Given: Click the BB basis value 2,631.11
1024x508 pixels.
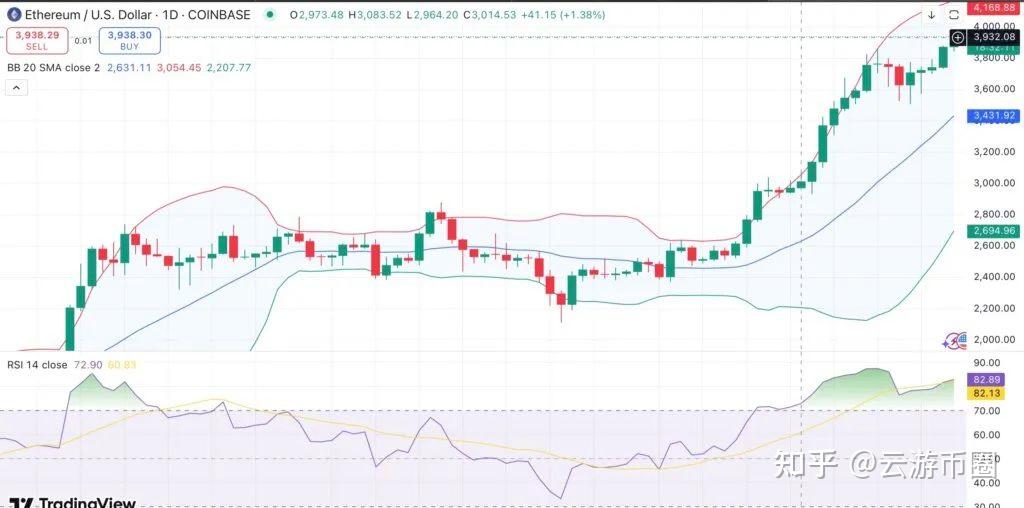Looking at the screenshot, I should (129, 67).
